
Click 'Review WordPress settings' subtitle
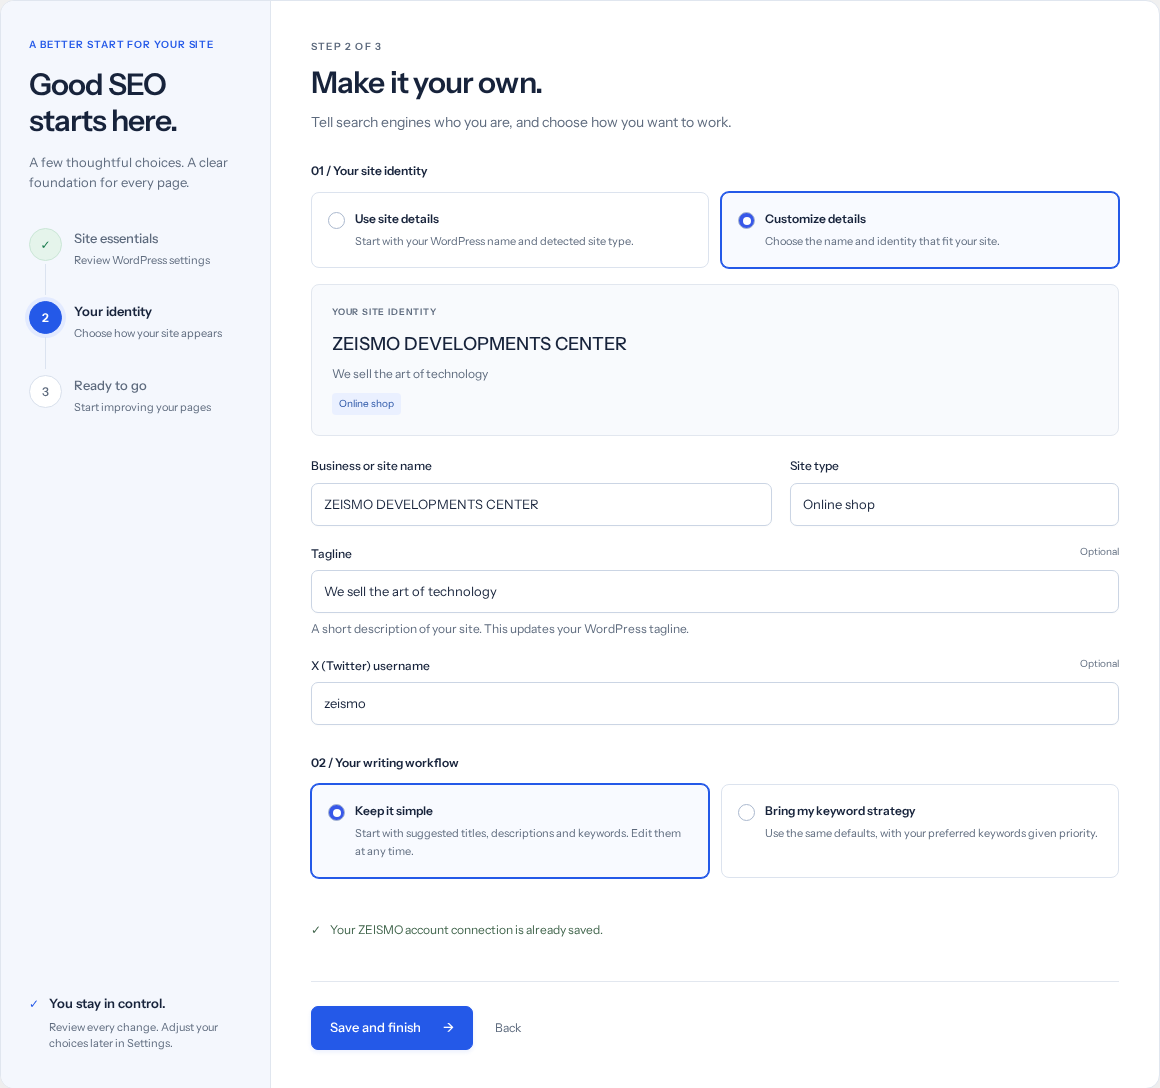[142, 260]
